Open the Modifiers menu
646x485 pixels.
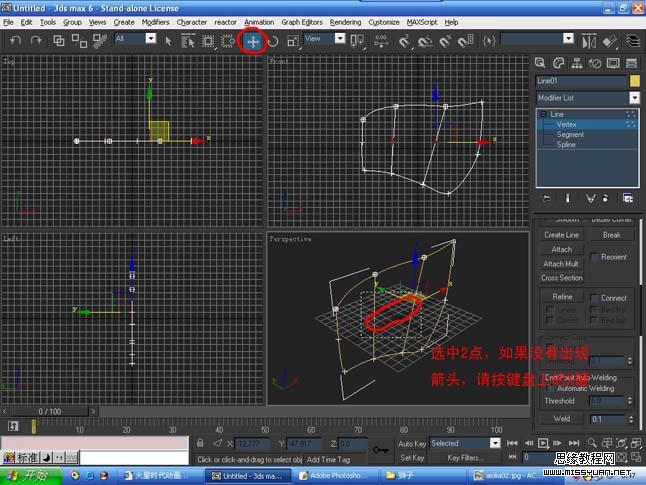[x=155, y=22]
